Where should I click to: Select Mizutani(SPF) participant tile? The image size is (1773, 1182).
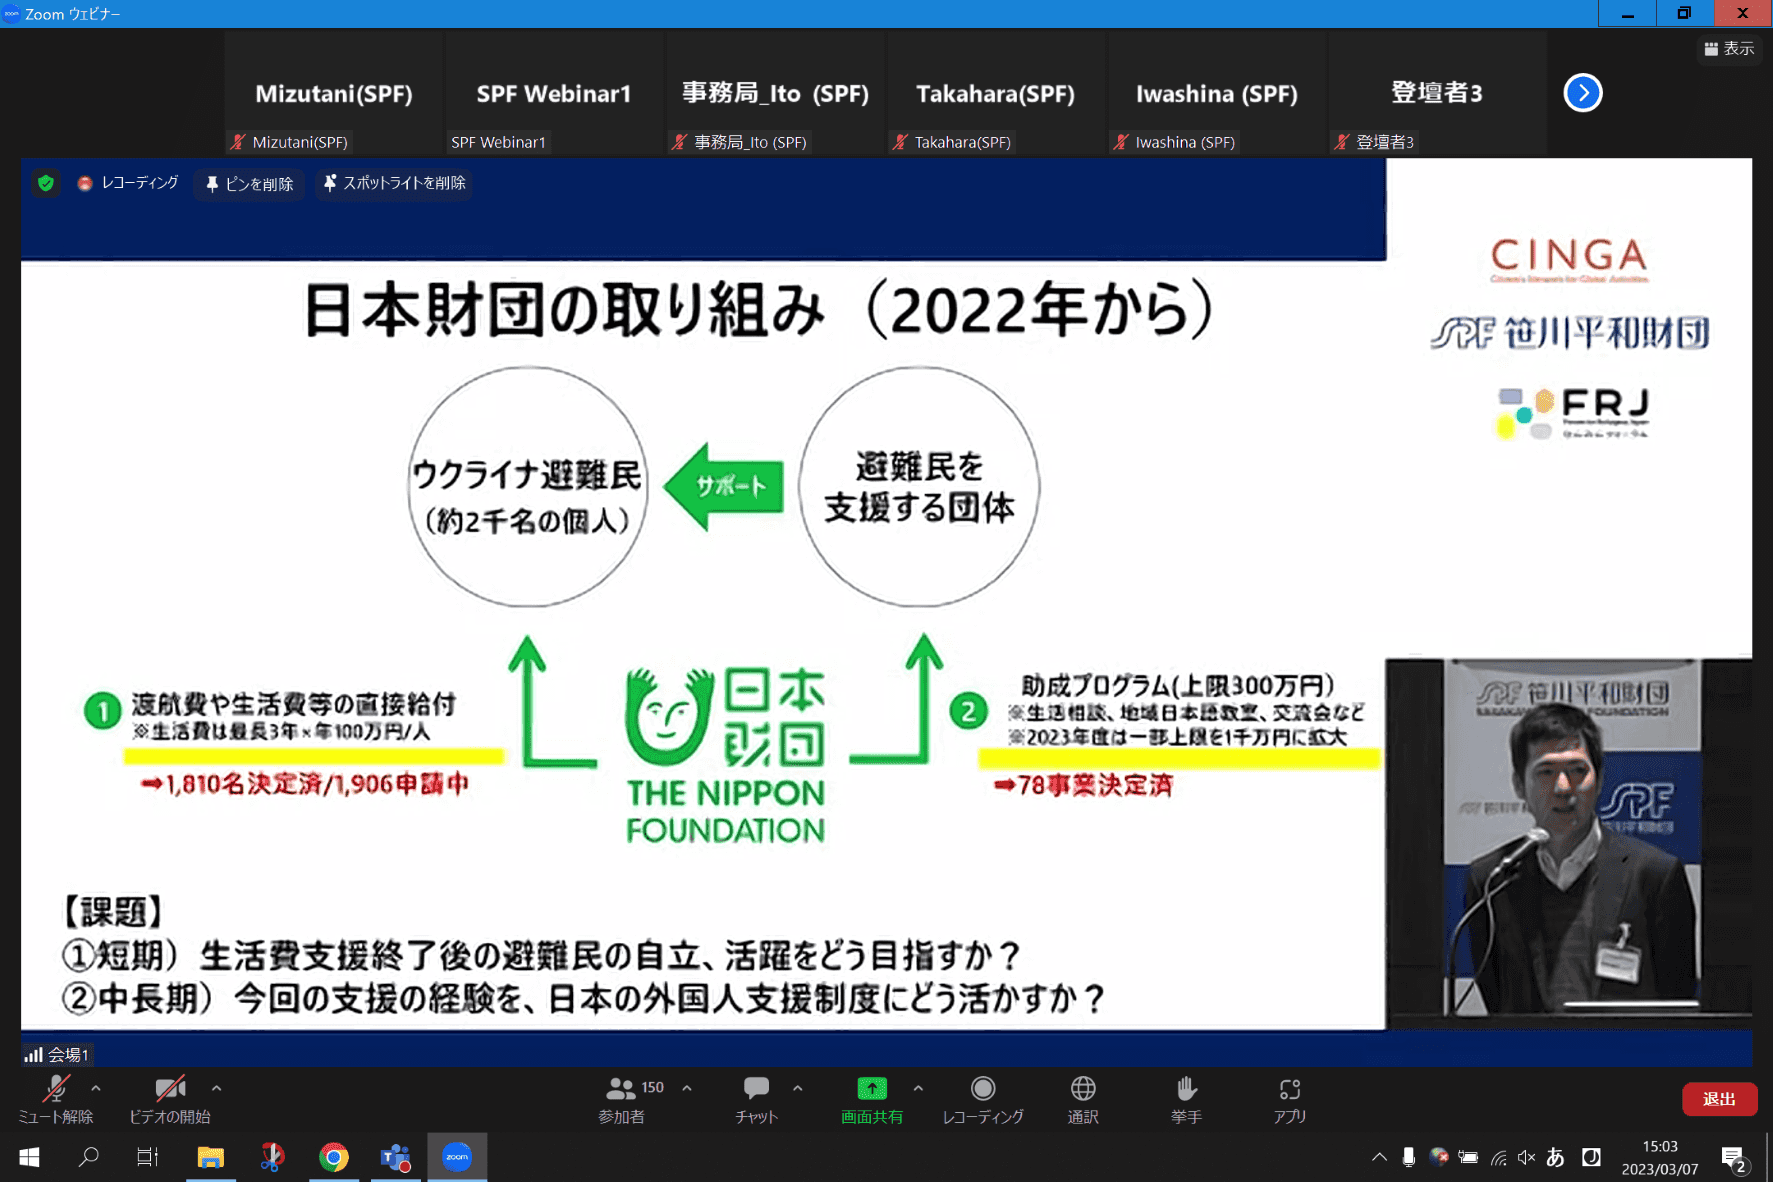(x=334, y=93)
